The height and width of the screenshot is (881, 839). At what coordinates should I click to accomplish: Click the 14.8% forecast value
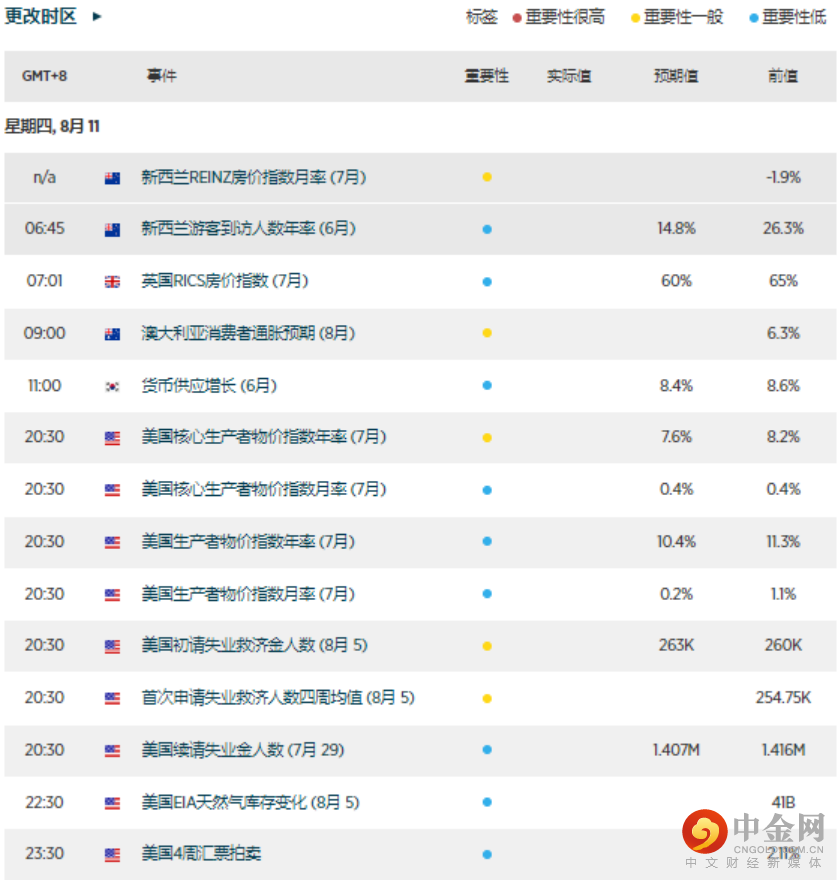pos(676,229)
